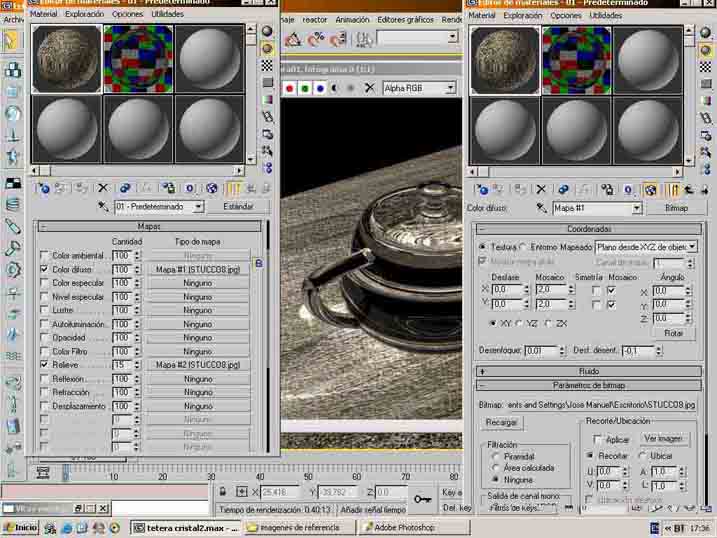The image size is (717, 538).
Task: Collapse the Mapas rollout header
Action: click(150, 226)
